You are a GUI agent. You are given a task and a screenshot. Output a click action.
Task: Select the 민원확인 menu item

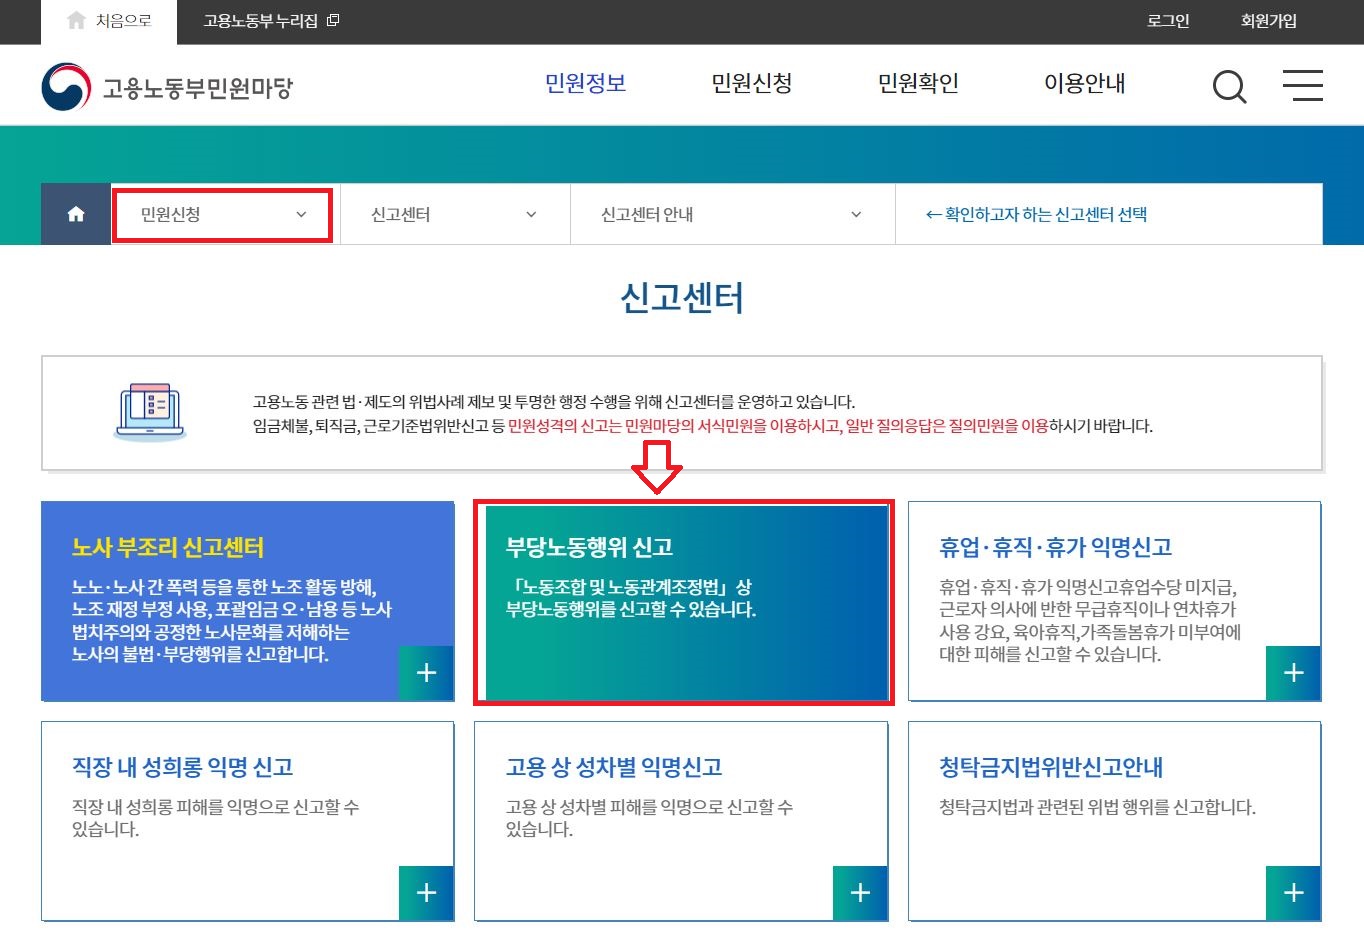(917, 84)
